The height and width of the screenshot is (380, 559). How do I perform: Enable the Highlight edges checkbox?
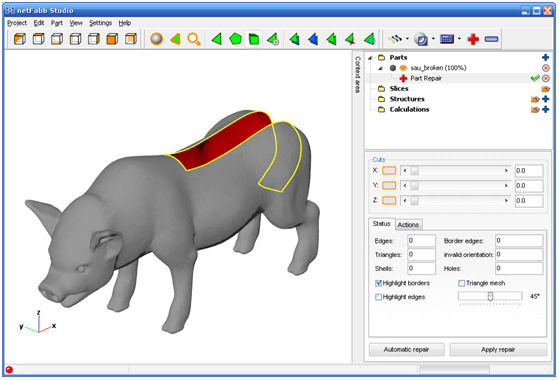[379, 297]
